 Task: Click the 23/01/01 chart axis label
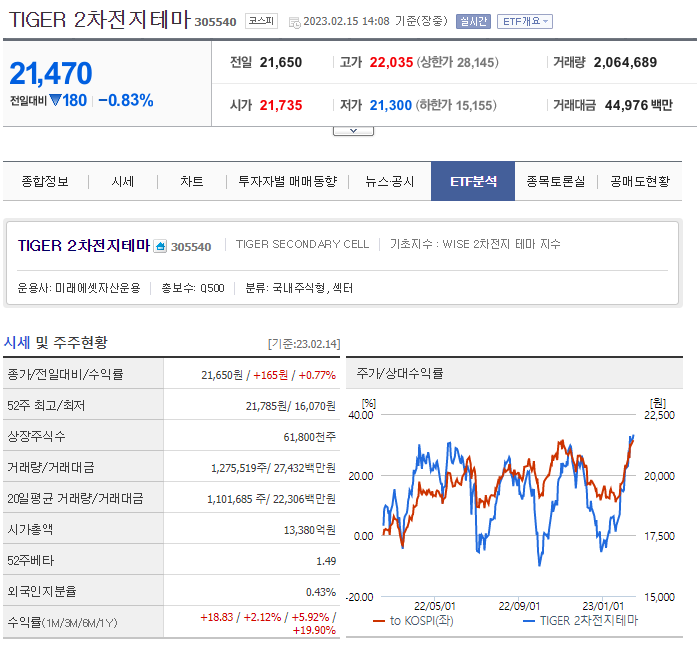coord(603,606)
